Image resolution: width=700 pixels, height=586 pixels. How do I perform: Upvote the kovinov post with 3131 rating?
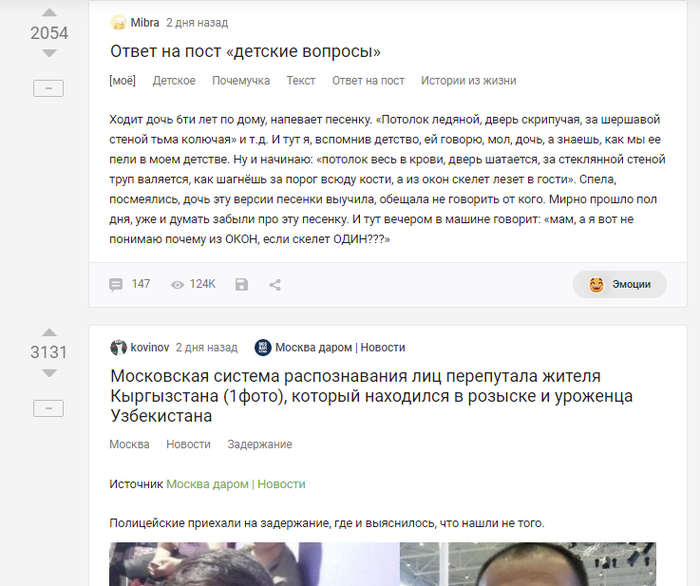point(49,332)
